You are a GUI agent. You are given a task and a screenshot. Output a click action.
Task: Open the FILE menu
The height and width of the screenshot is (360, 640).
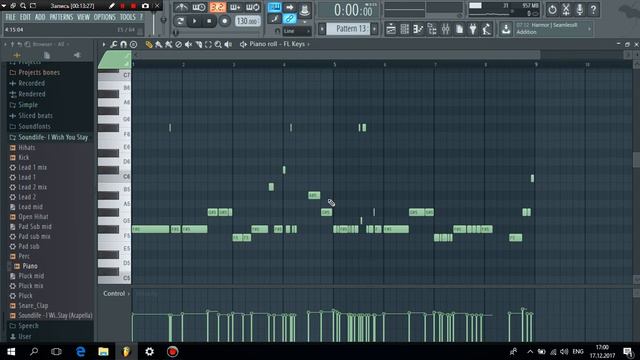10,17
